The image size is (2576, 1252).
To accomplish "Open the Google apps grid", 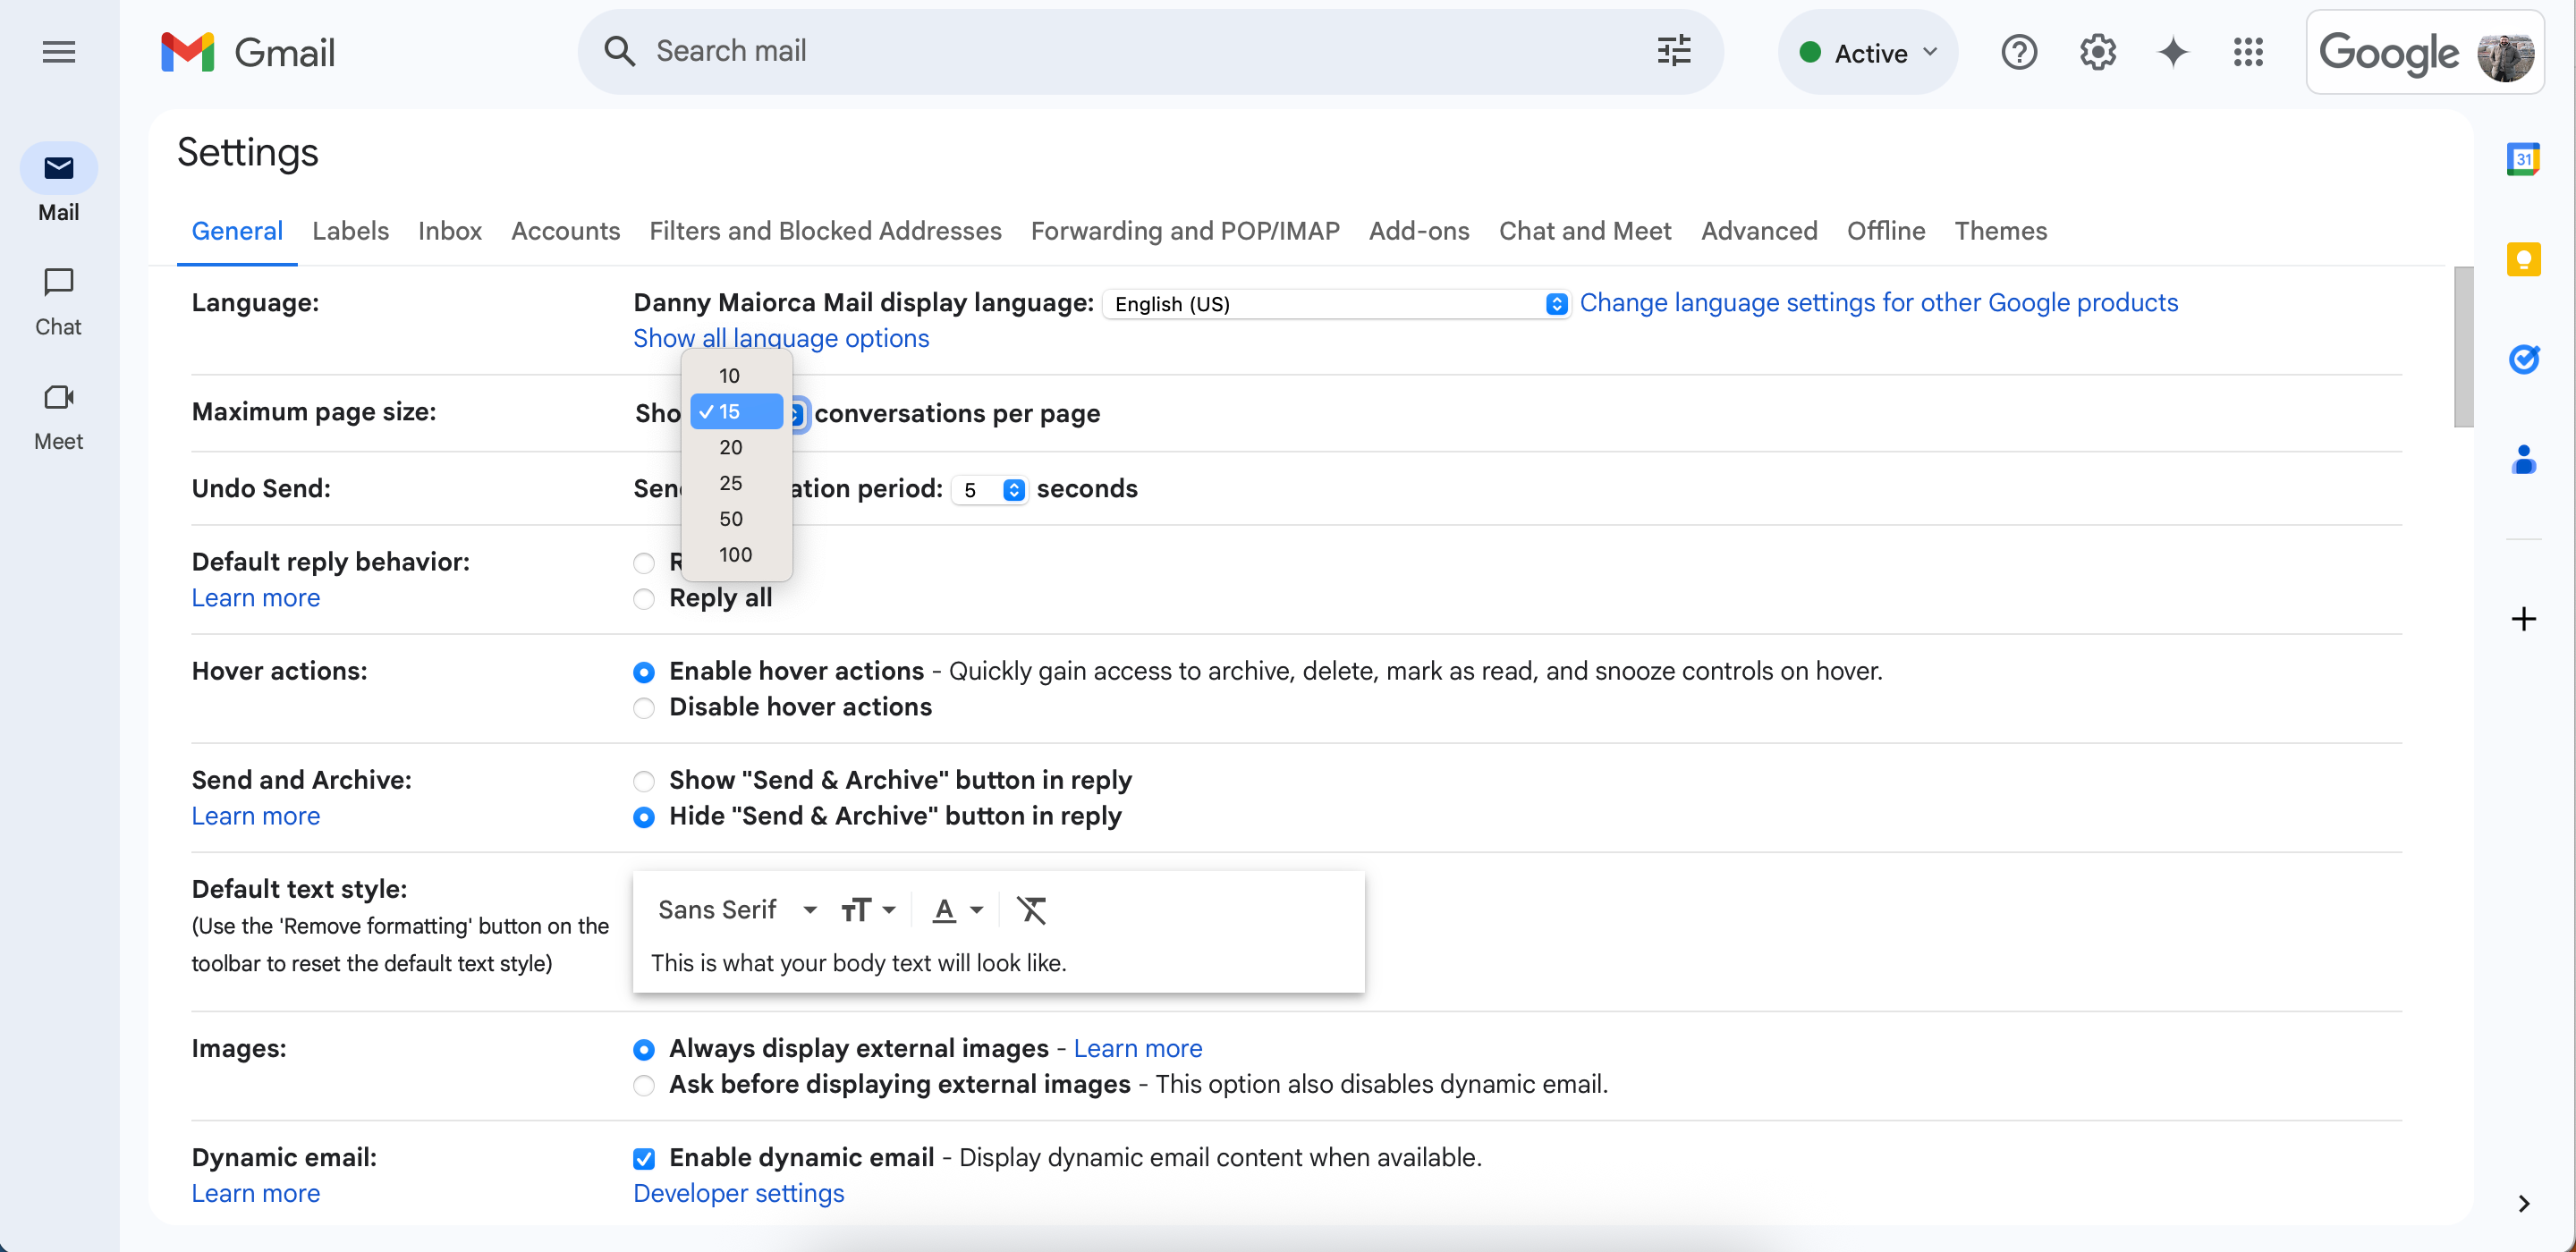I will (x=2248, y=52).
